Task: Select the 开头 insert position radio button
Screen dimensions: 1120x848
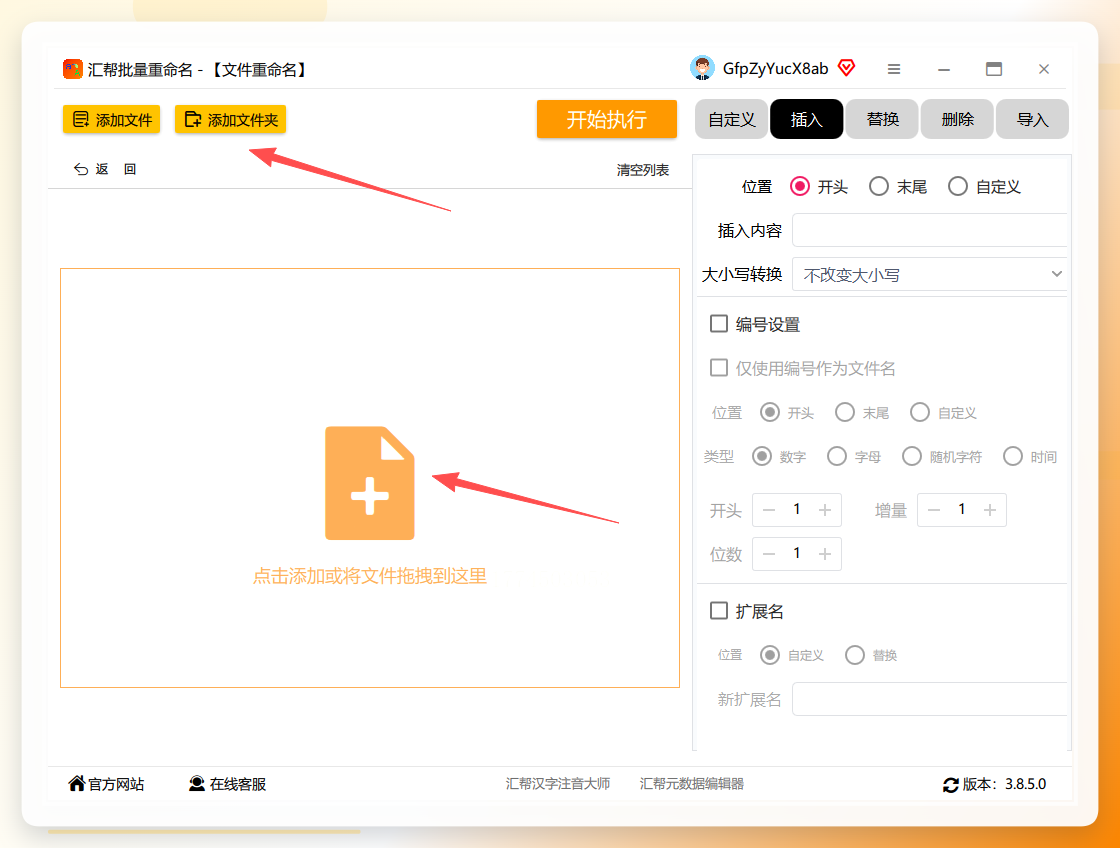Action: [x=800, y=186]
